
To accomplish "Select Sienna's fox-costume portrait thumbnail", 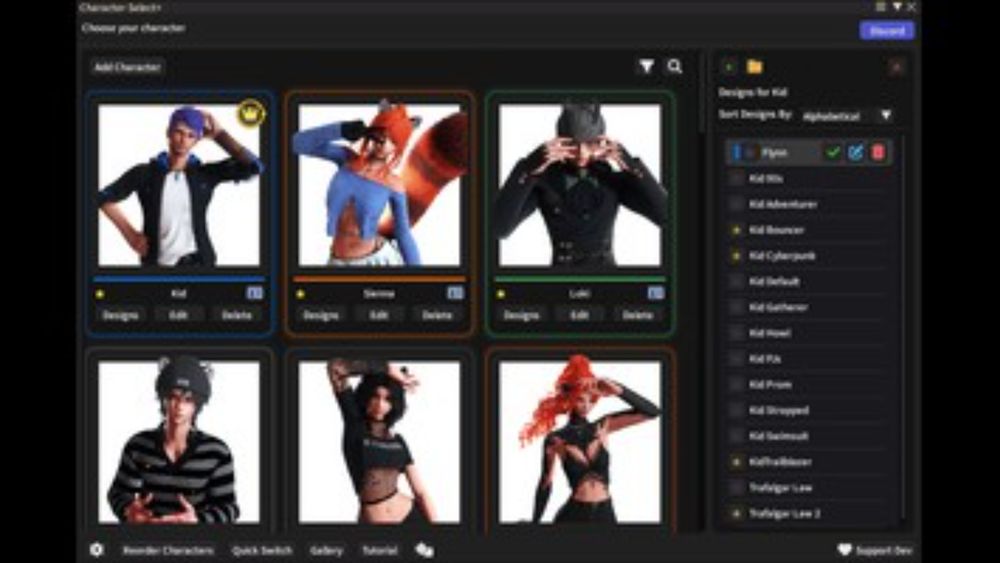I will (x=379, y=185).
